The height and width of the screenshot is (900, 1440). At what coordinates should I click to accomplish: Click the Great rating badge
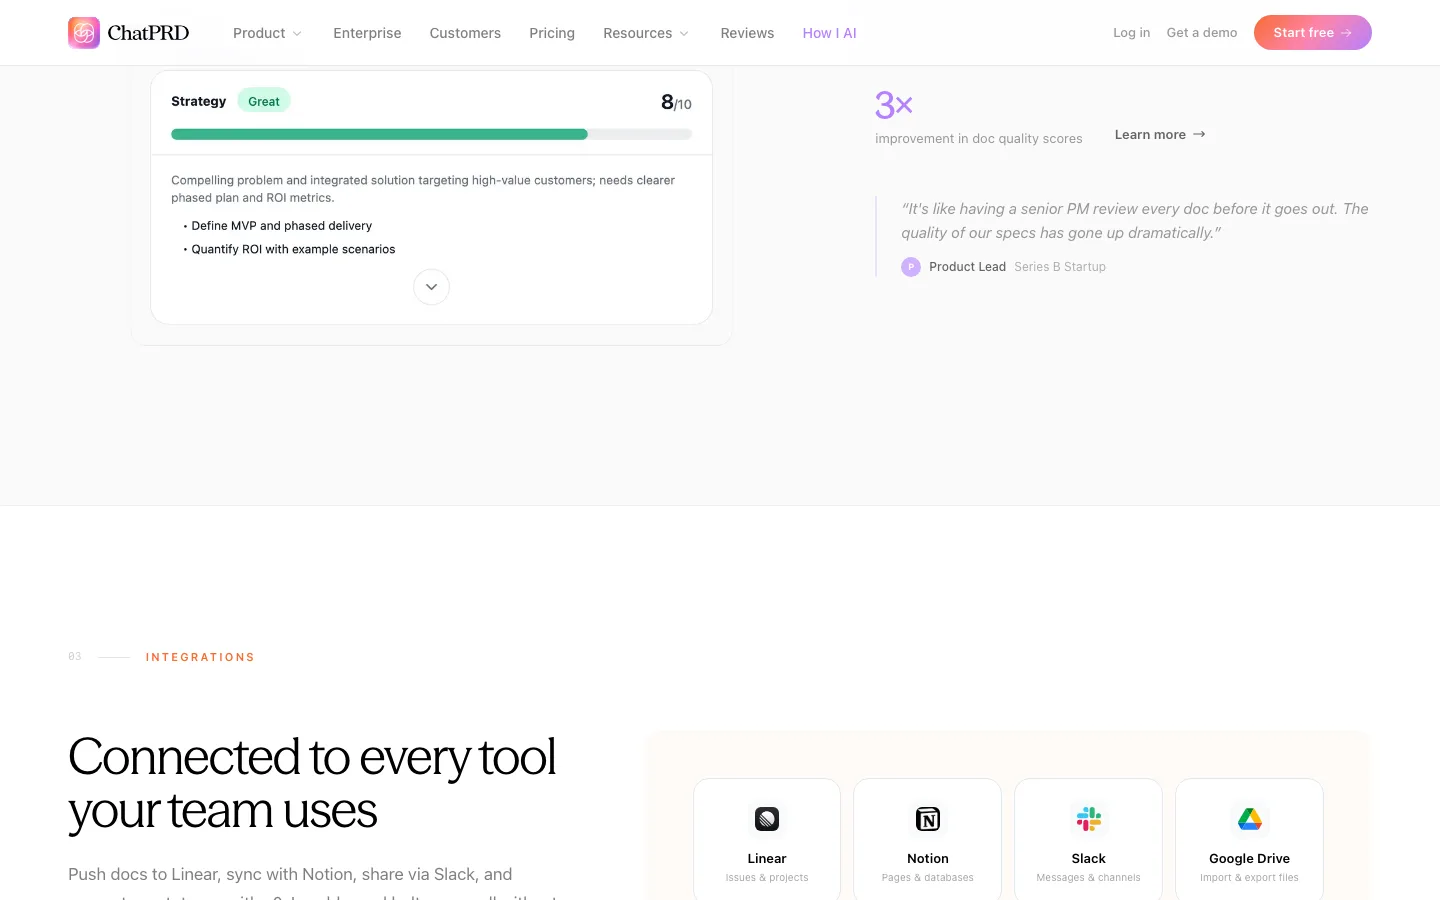tap(264, 101)
